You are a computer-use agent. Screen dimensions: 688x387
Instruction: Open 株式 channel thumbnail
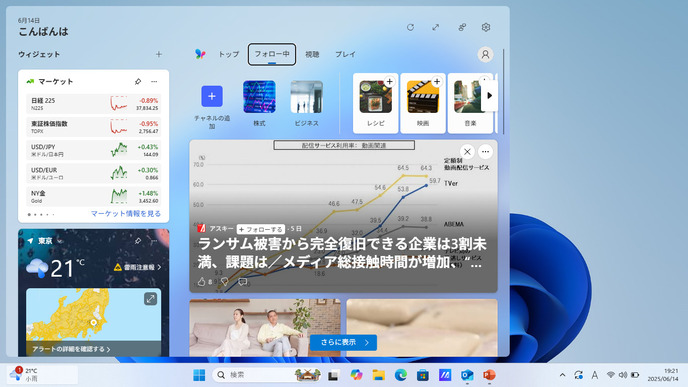259,97
